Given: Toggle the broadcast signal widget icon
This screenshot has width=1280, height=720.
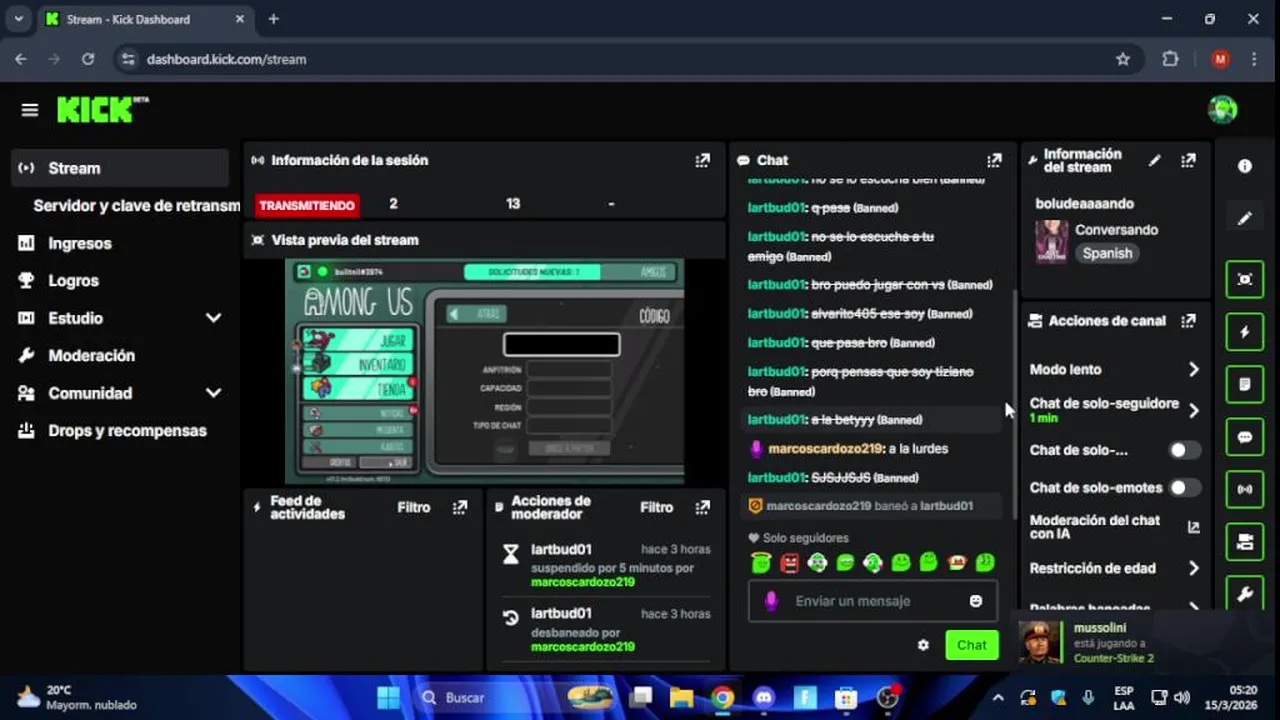Looking at the screenshot, I should [x=1245, y=489].
